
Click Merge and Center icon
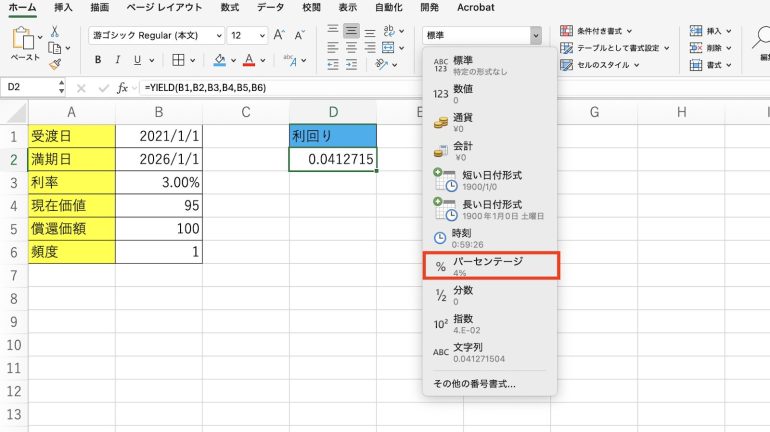388,48
